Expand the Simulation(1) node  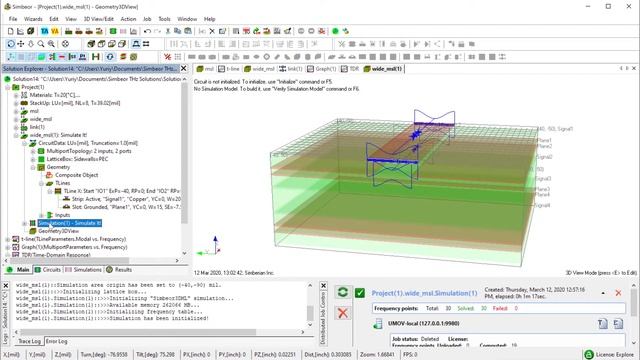[24, 223]
